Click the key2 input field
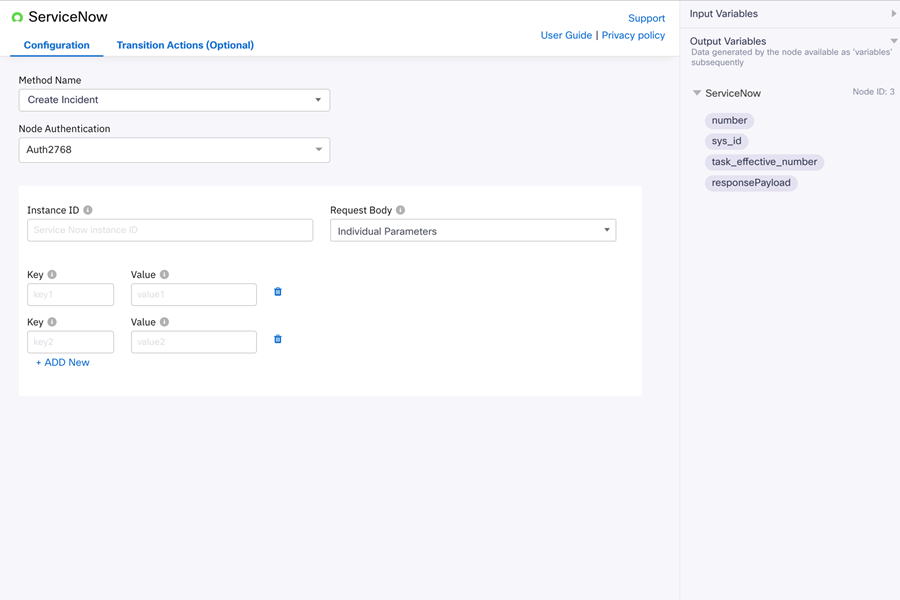This screenshot has height=600, width=900. (x=71, y=342)
